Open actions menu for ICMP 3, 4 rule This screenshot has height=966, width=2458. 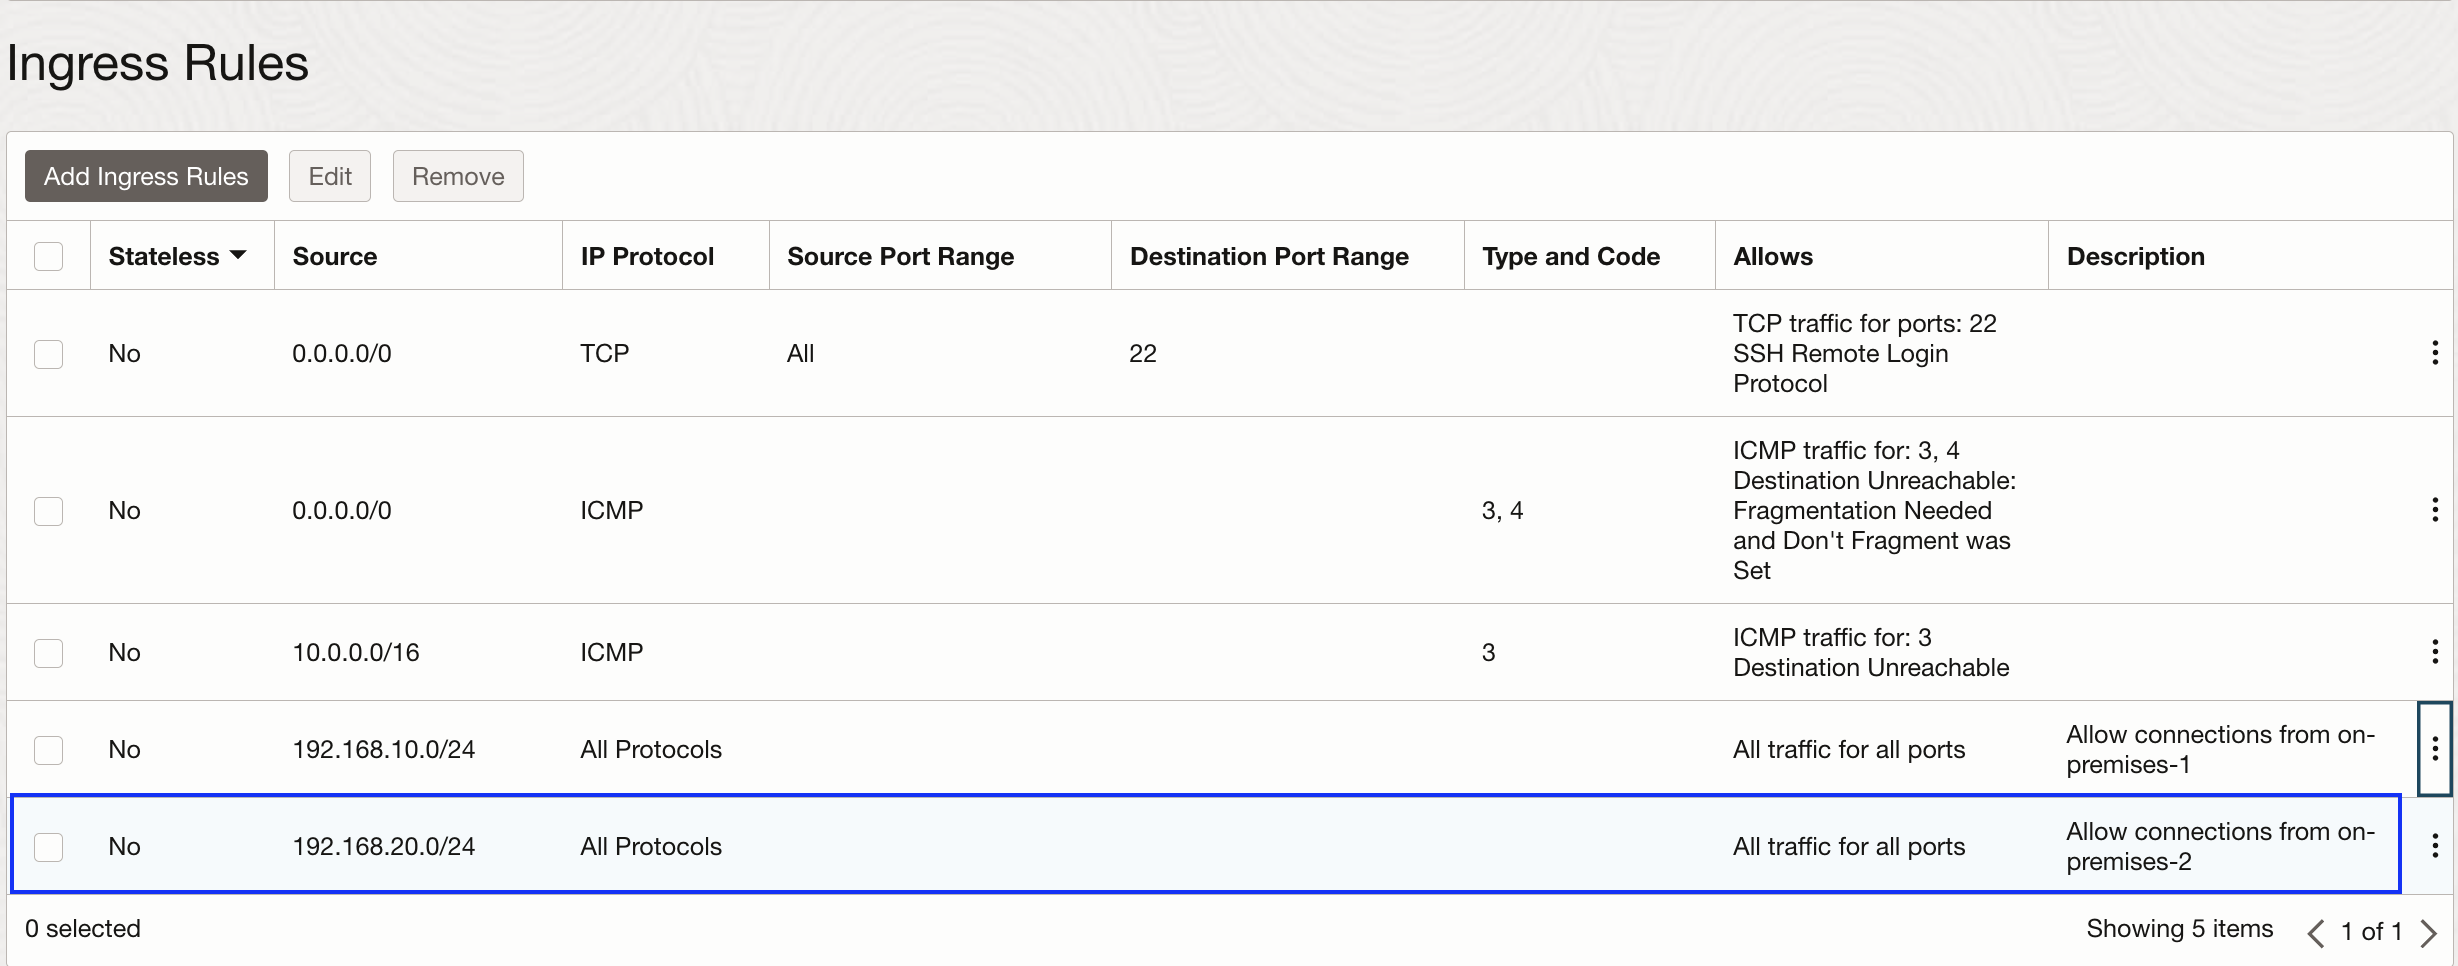2434,510
